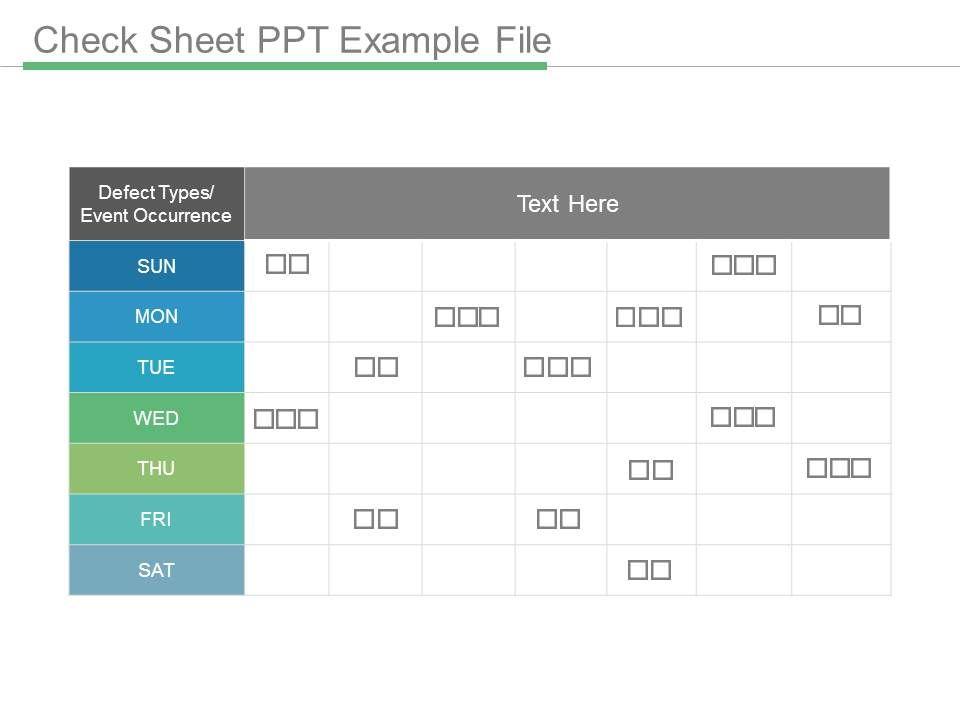Click the rightmost checkbox group in WED row
Viewport: 960px width, 720px height.
[x=744, y=417]
